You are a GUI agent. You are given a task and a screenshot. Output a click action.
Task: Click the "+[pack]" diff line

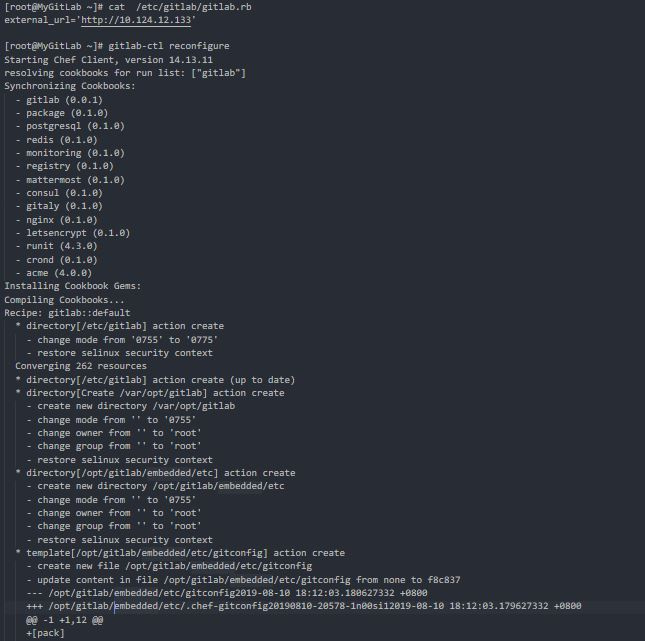point(46,633)
